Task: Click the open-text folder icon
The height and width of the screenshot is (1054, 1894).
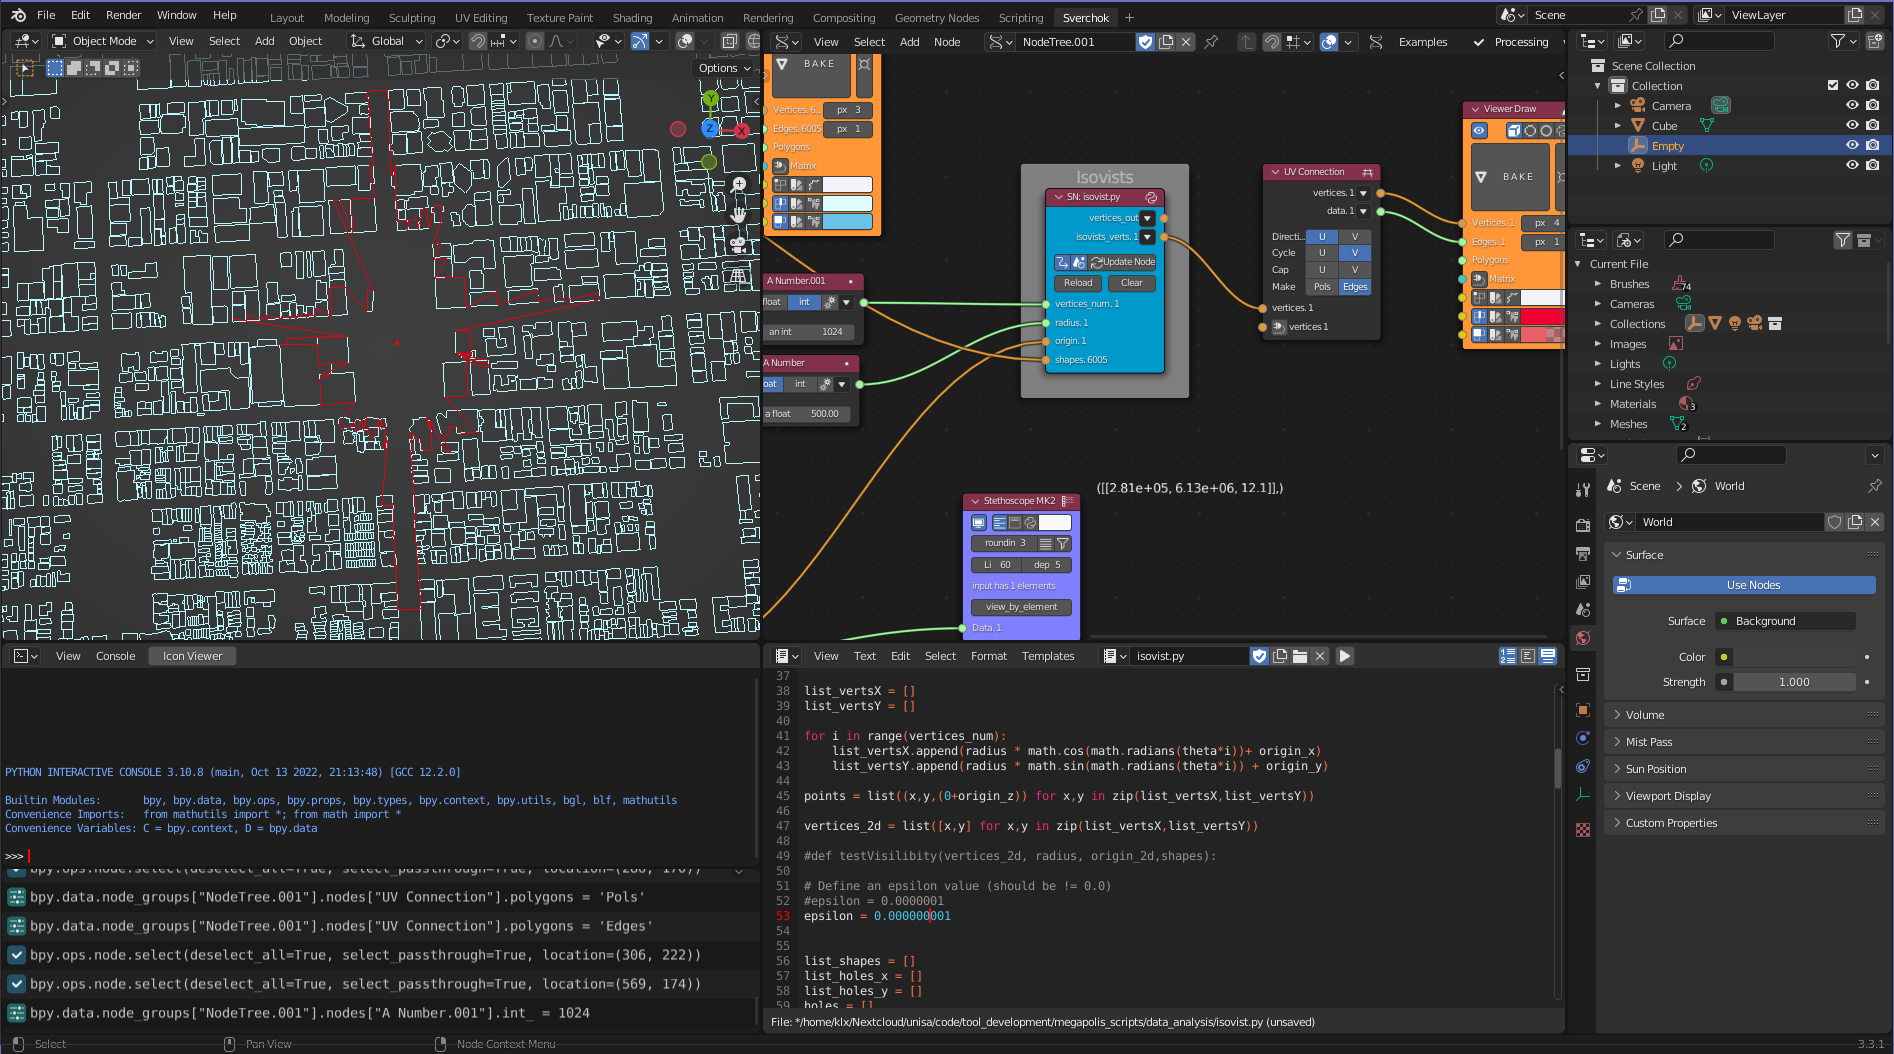Action: (x=1300, y=656)
